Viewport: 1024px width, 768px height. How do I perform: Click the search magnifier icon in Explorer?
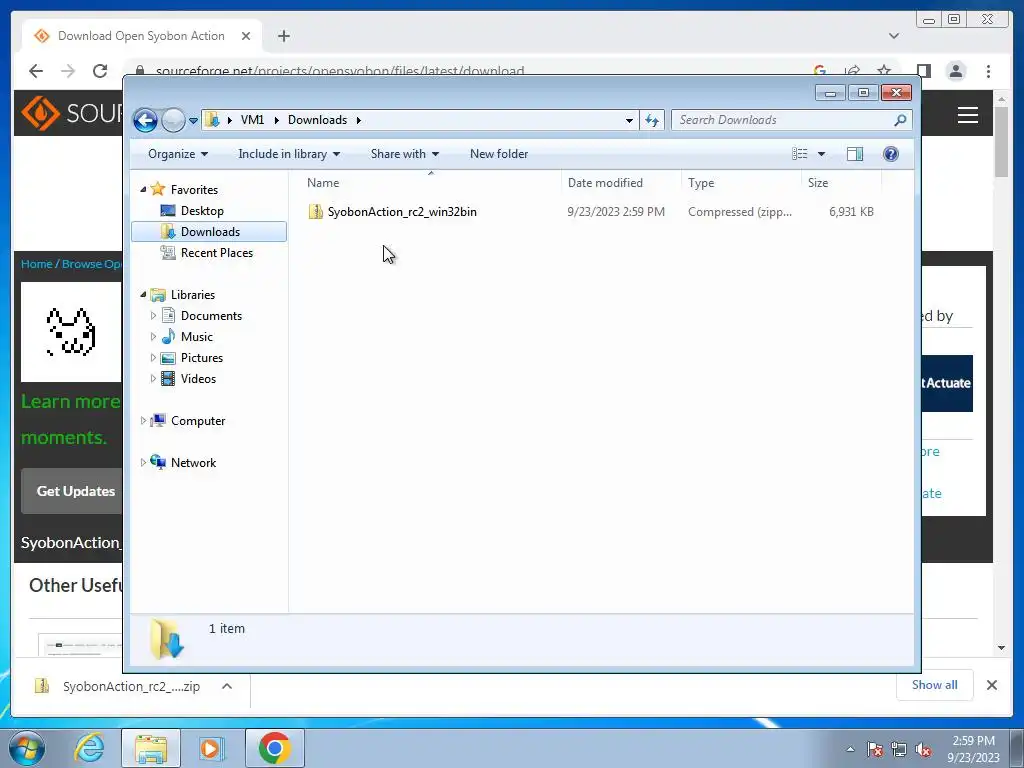[x=900, y=120]
